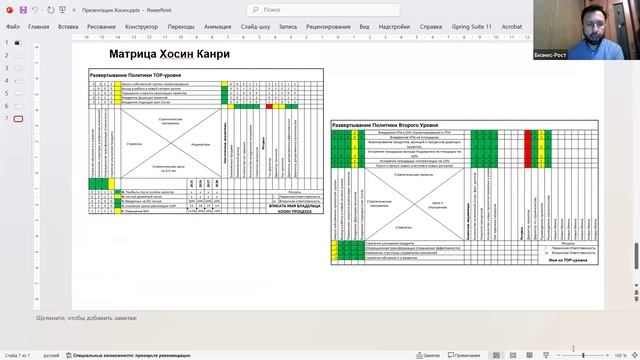Toggle the Примечания comments pane button
This screenshot has height=360, width=640.
coord(464,356)
